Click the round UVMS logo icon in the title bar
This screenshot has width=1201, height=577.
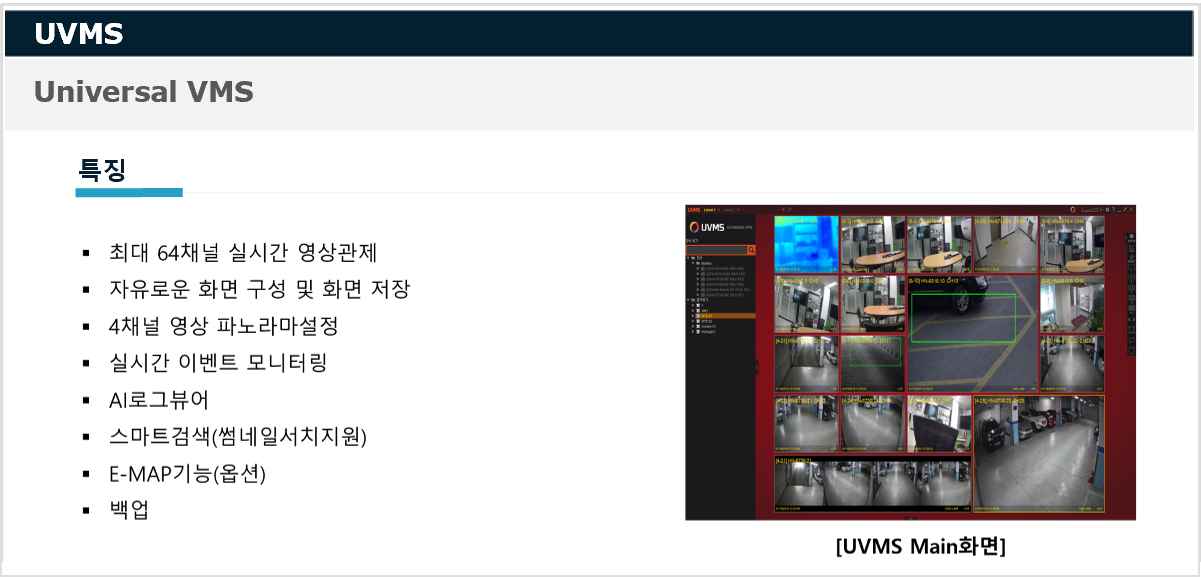pyautogui.click(x=1072, y=210)
